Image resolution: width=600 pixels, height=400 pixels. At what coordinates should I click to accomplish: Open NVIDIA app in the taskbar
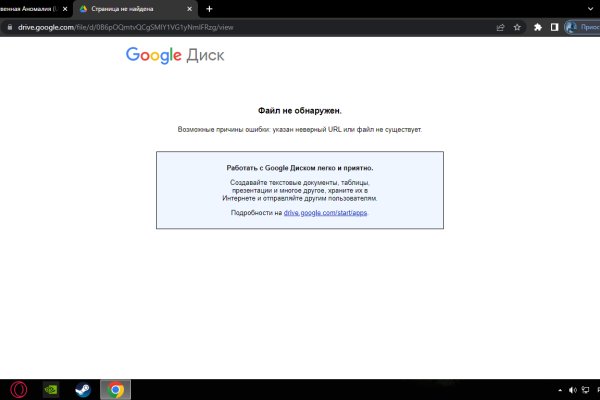(x=50, y=389)
